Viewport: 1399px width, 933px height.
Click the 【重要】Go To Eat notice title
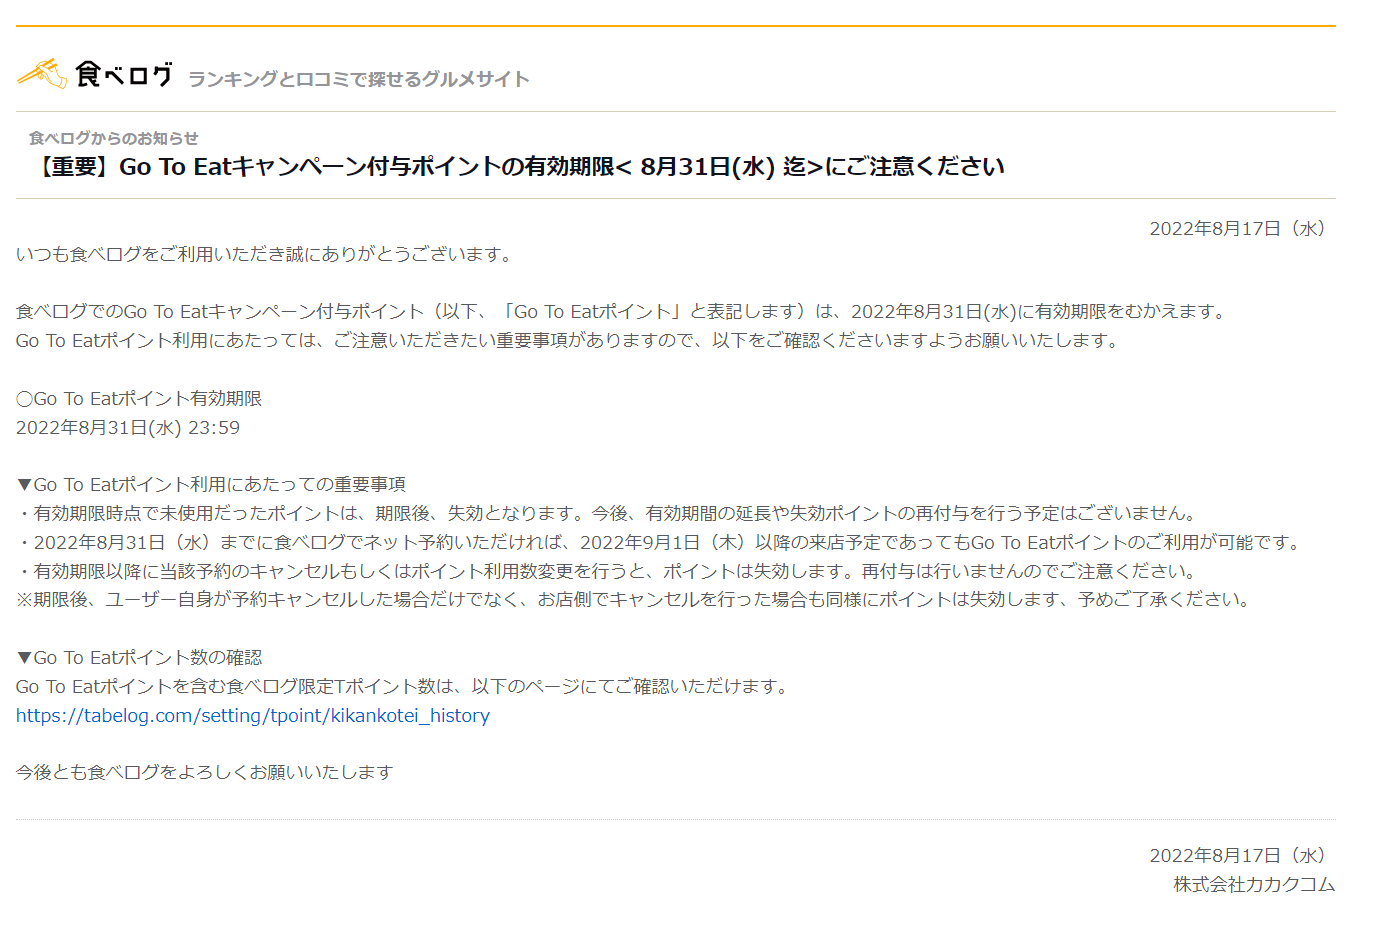click(x=517, y=167)
